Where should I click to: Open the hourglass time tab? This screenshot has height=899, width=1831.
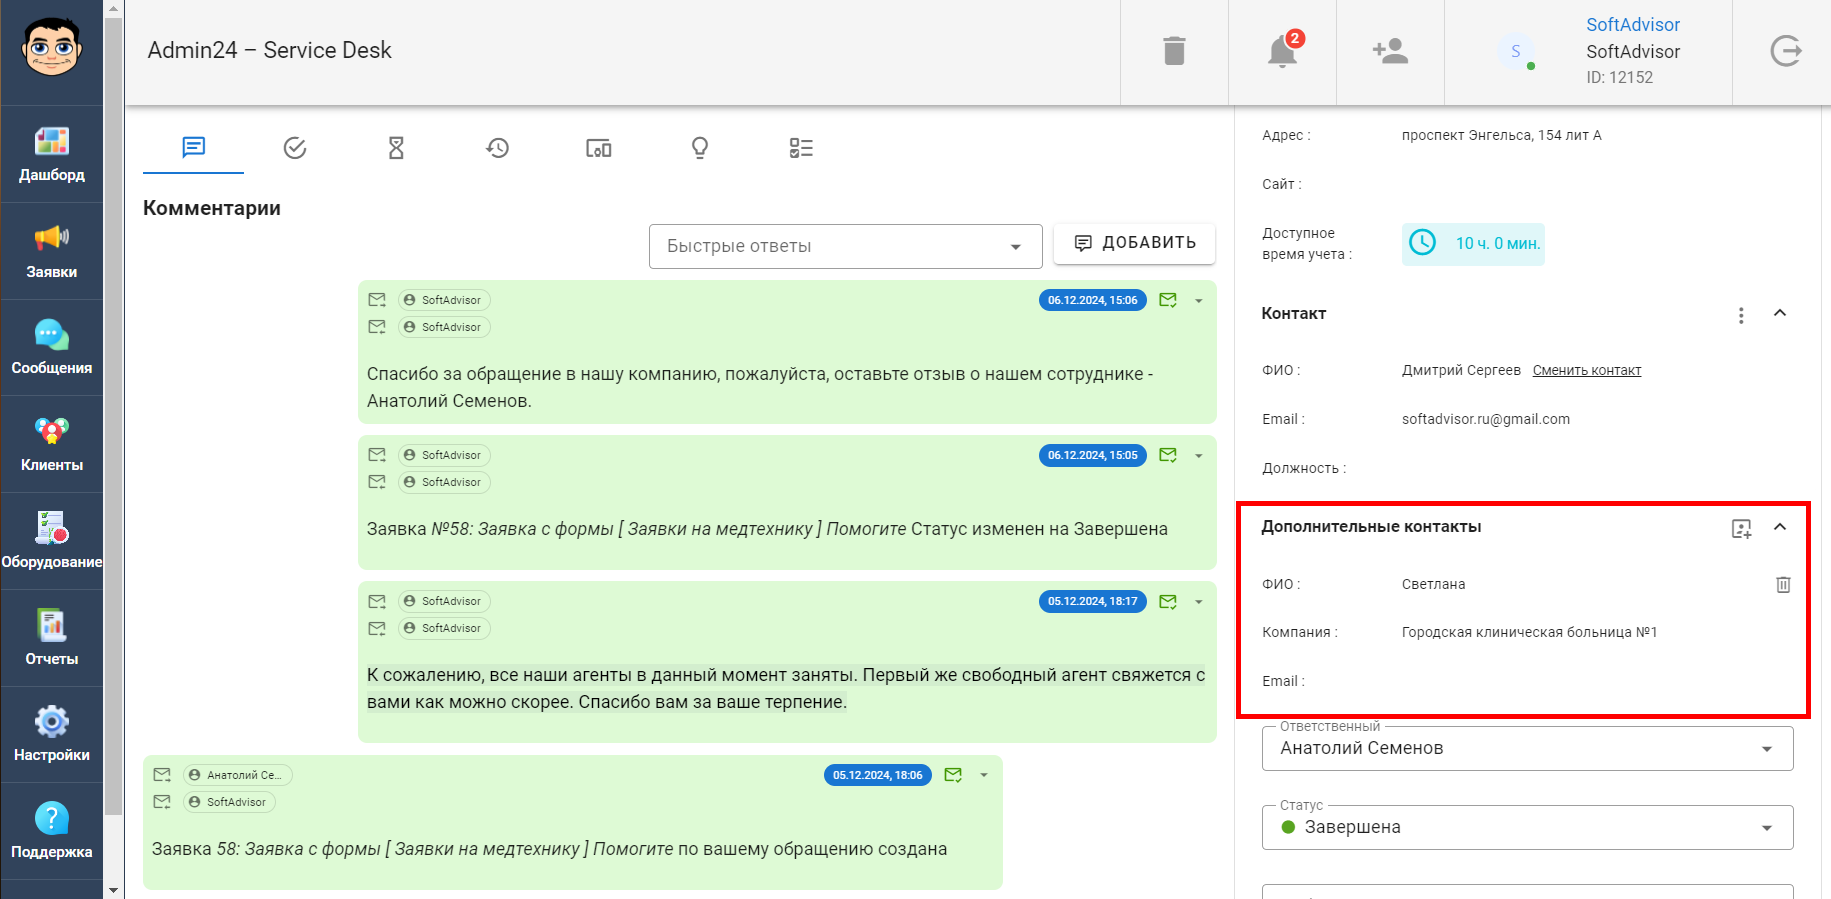click(396, 148)
